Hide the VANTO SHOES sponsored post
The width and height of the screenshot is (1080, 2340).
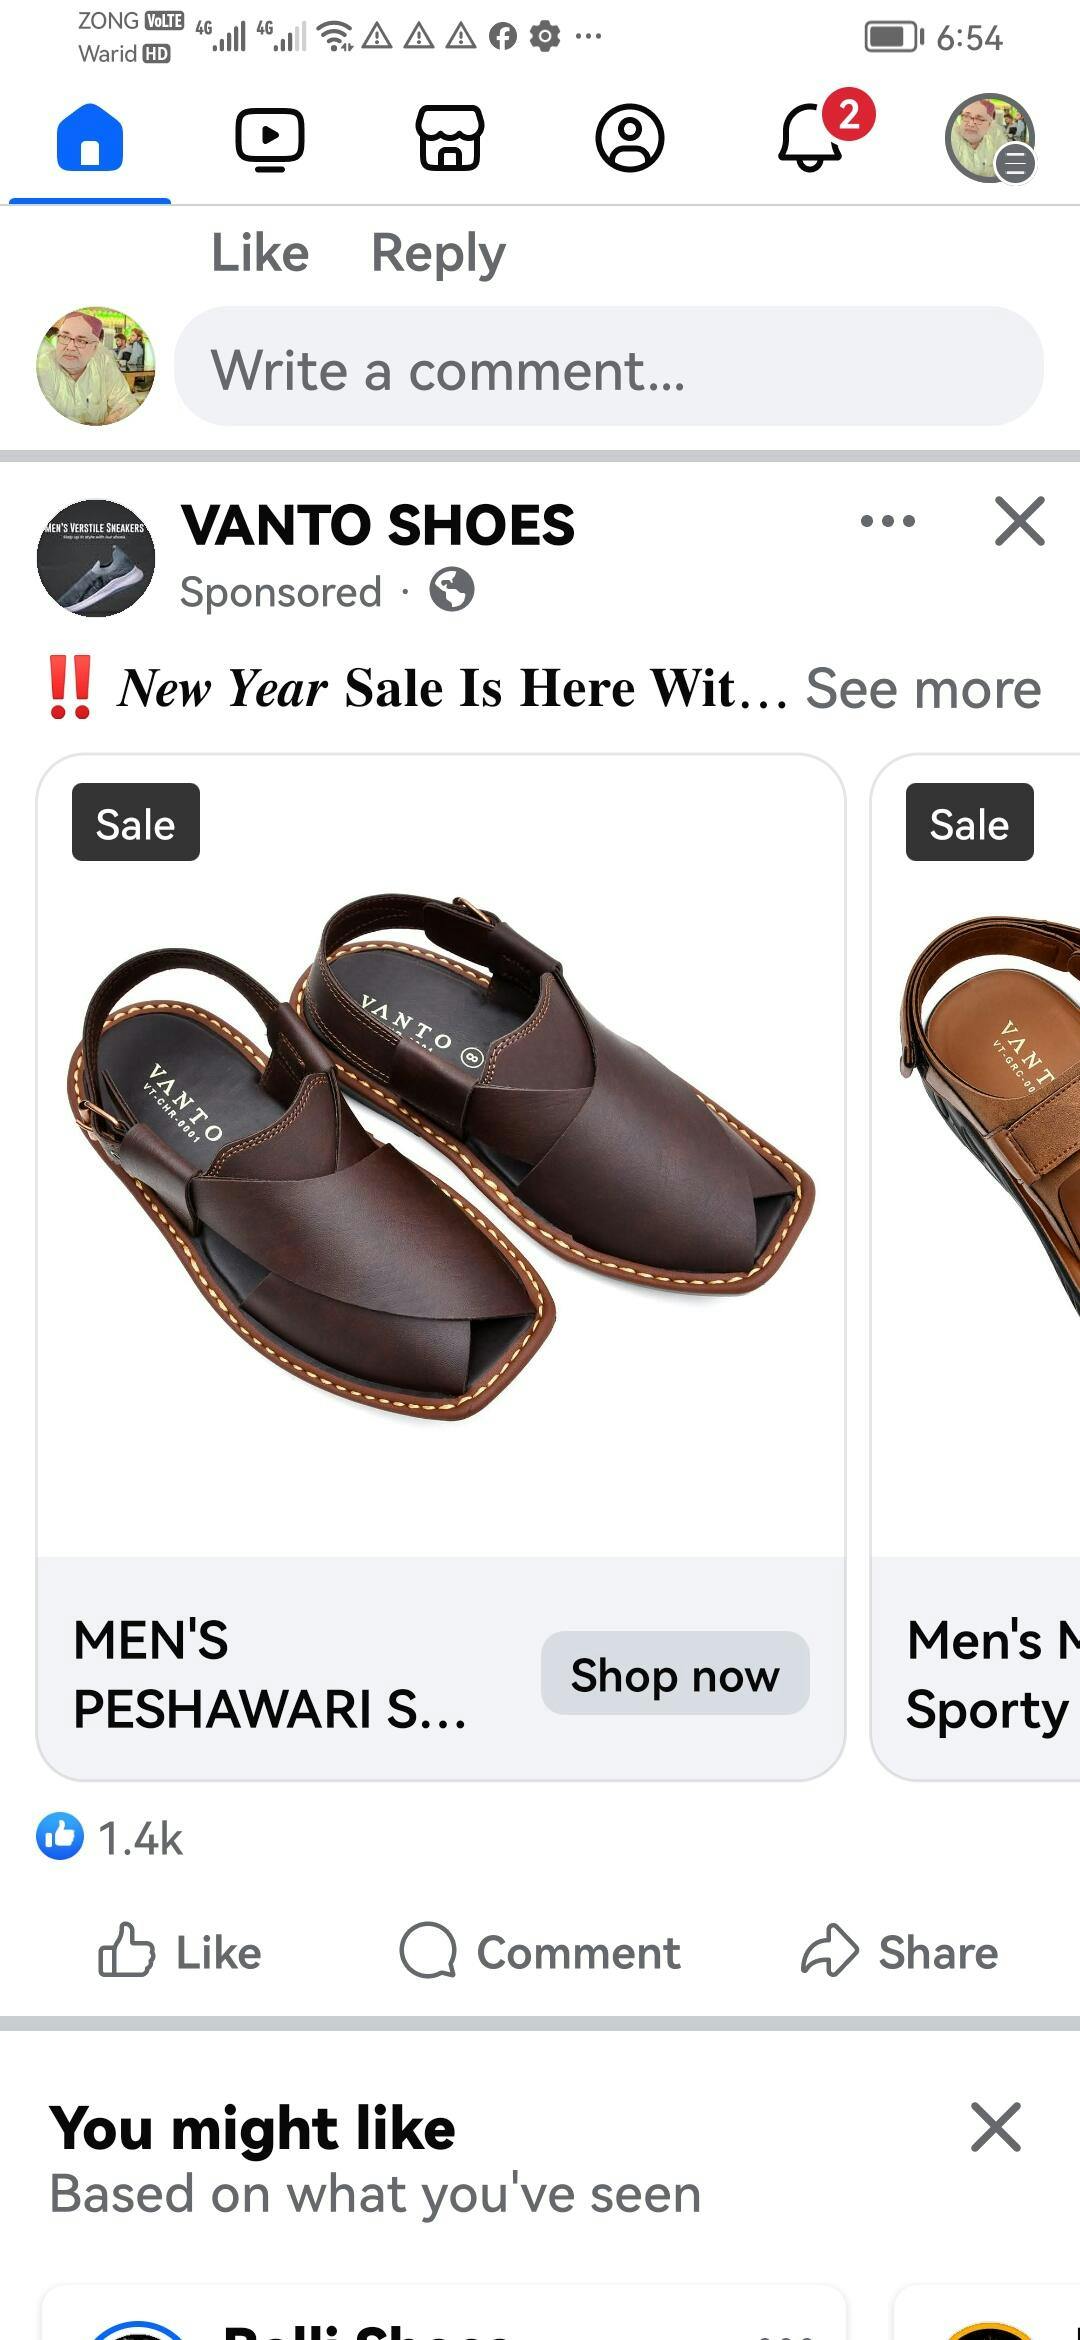coord(1019,521)
